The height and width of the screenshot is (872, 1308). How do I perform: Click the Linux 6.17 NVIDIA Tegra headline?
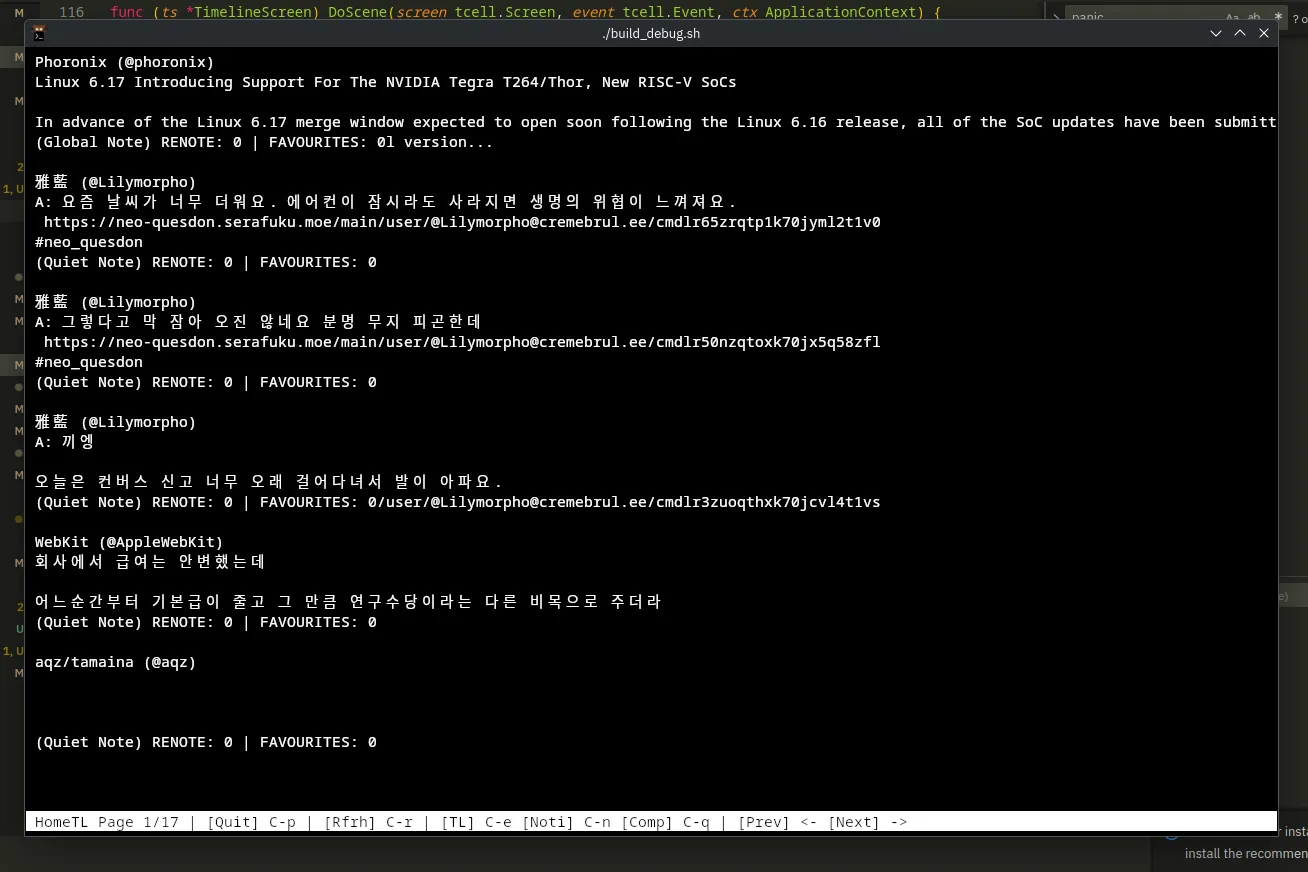click(385, 82)
